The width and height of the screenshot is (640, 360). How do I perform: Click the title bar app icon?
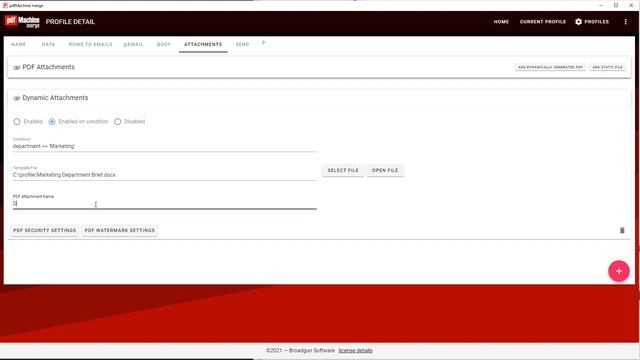click(x=5, y=5)
